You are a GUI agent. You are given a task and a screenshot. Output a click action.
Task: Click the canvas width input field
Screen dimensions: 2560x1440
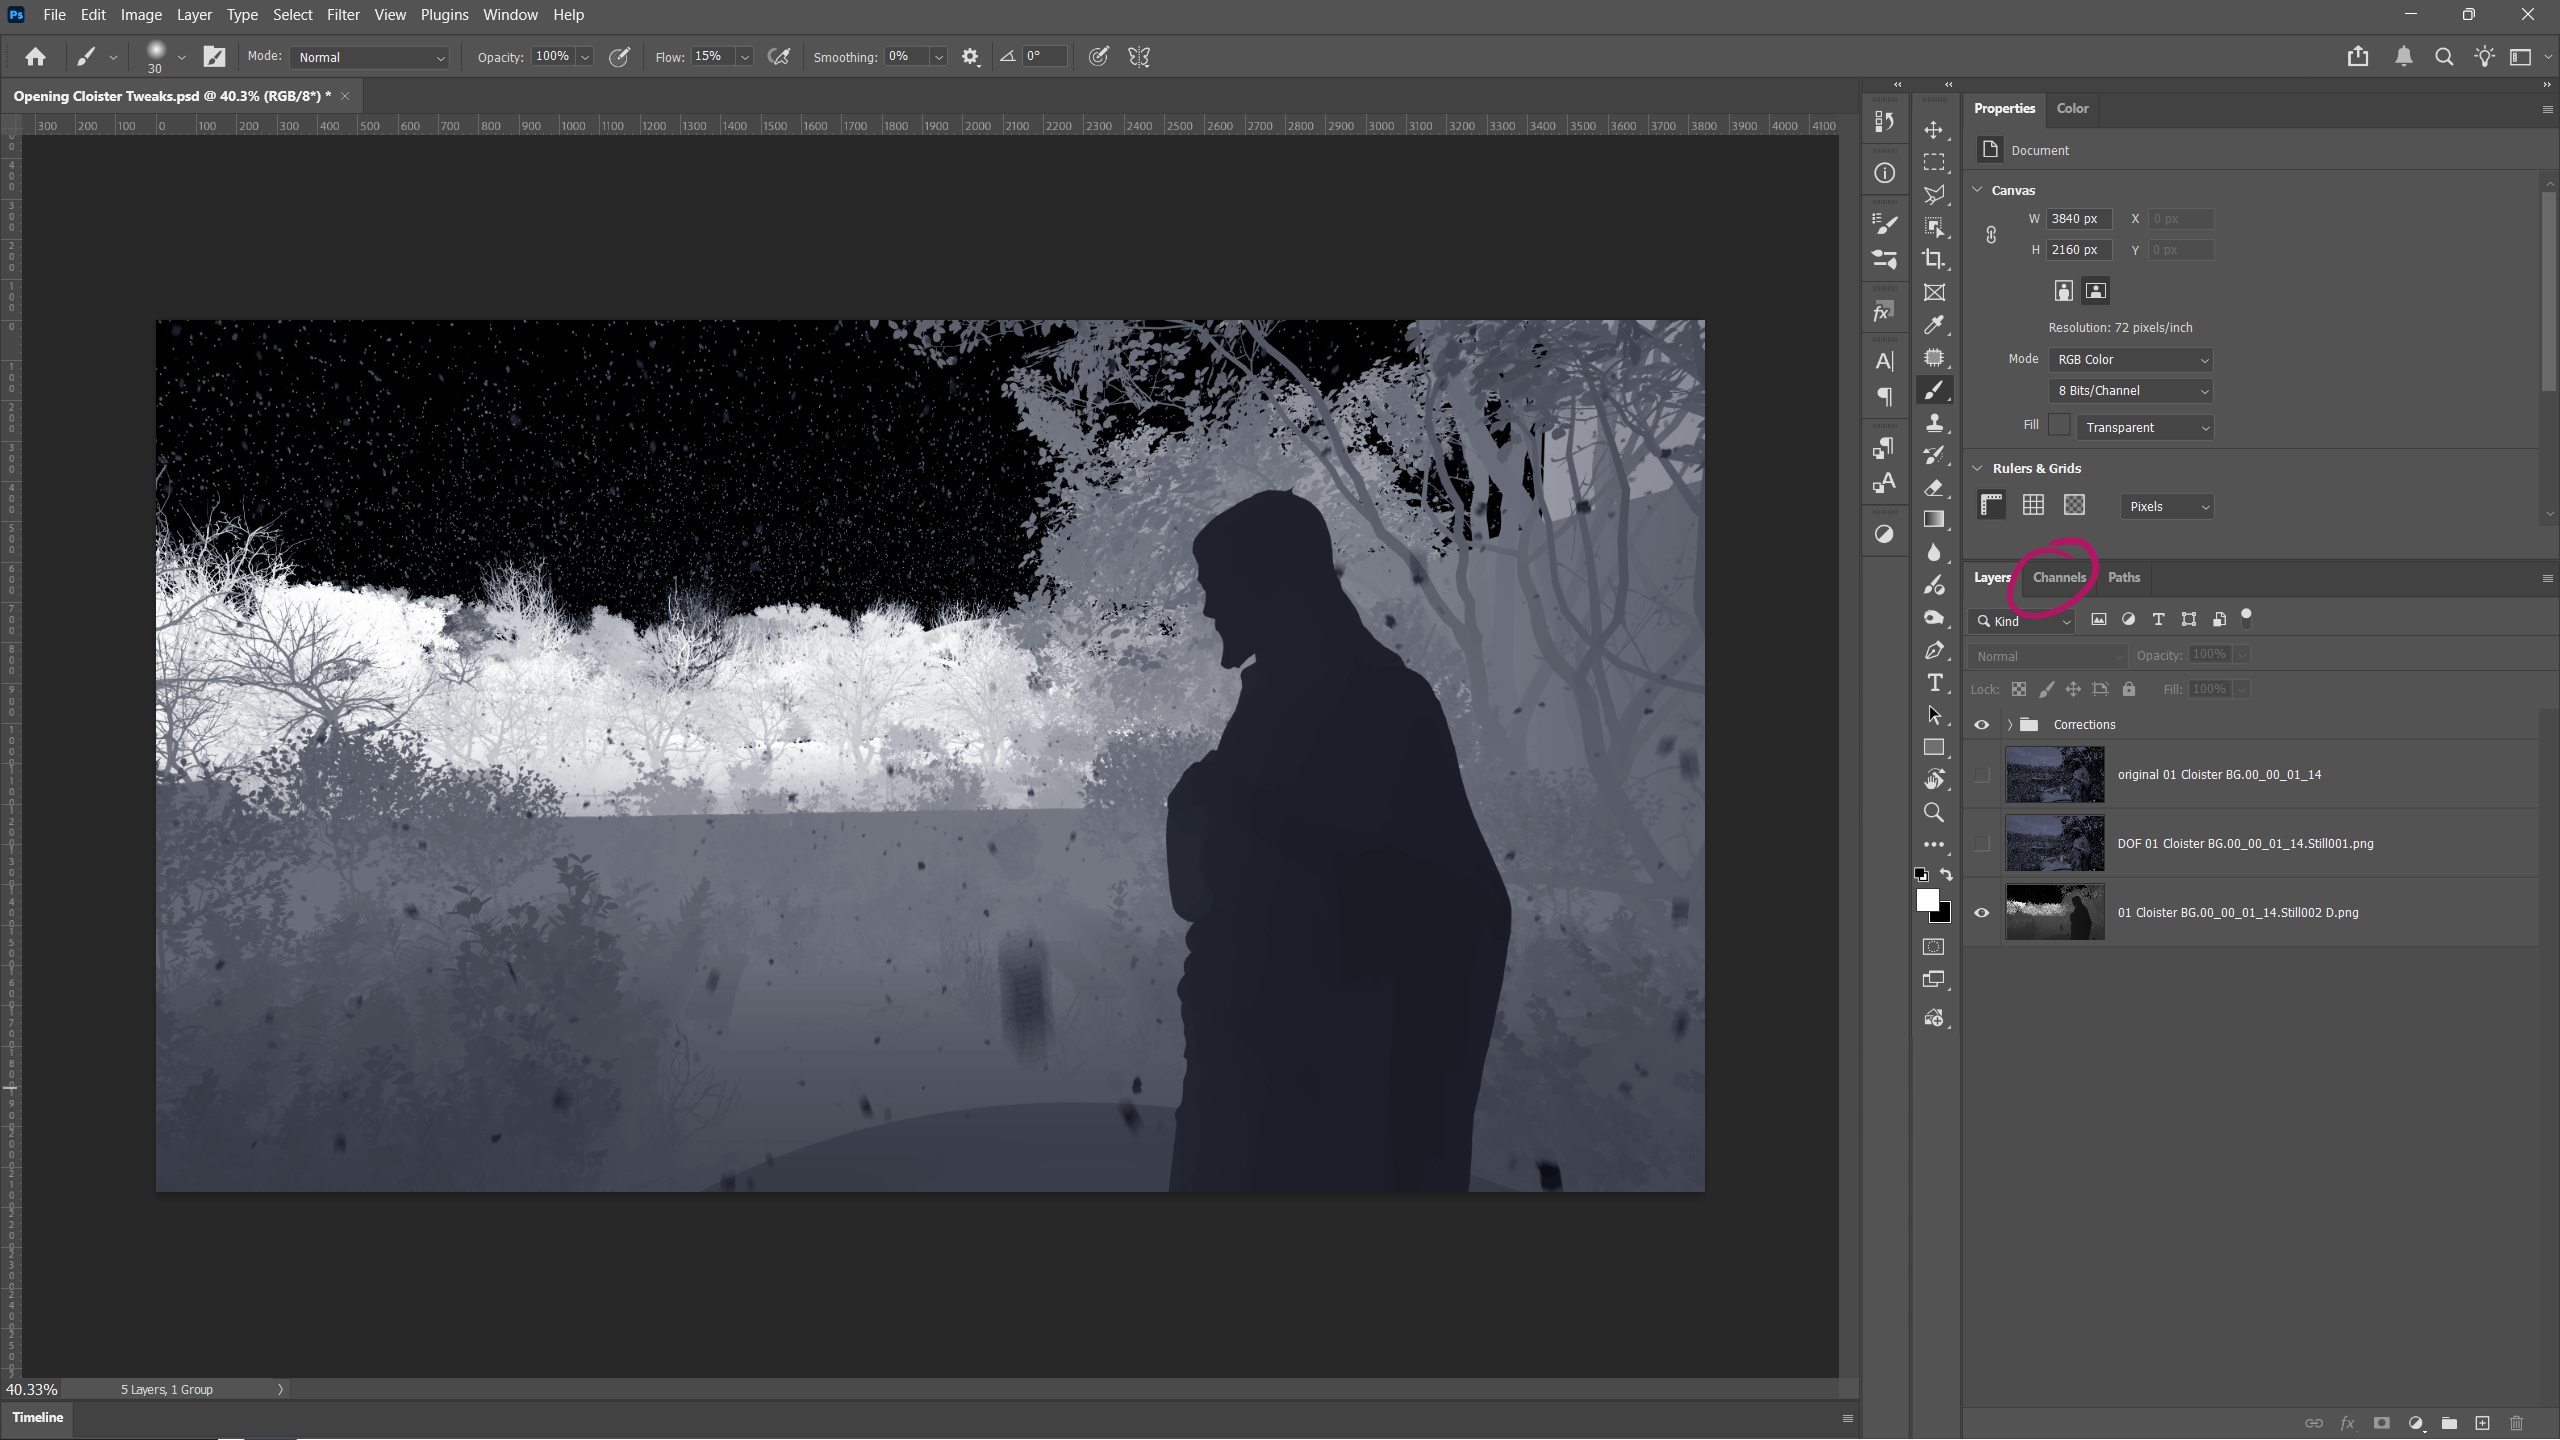coord(2078,219)
